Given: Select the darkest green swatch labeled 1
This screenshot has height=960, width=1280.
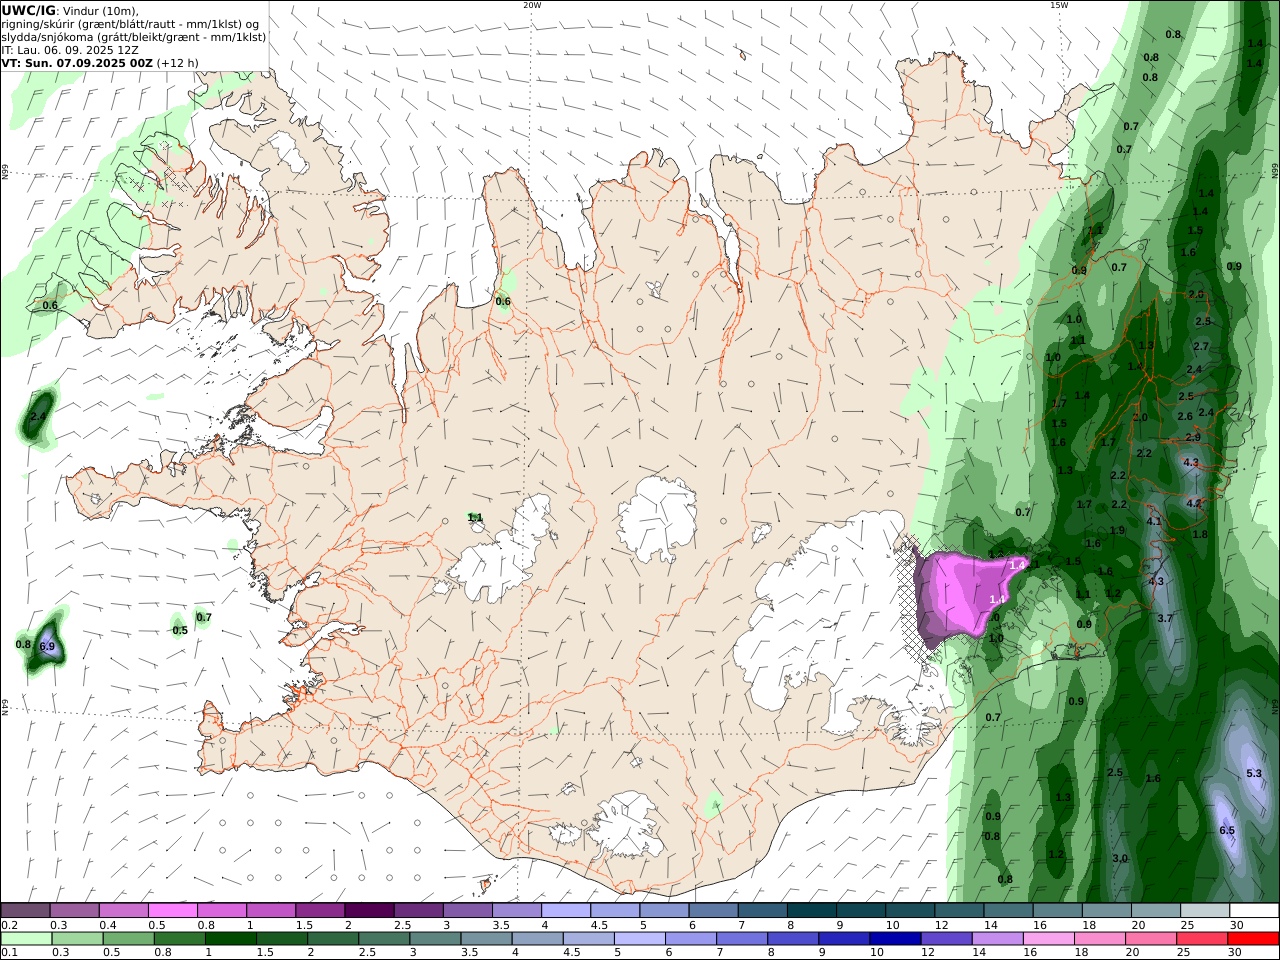Looking at the screenshot, I should point(231,939).
